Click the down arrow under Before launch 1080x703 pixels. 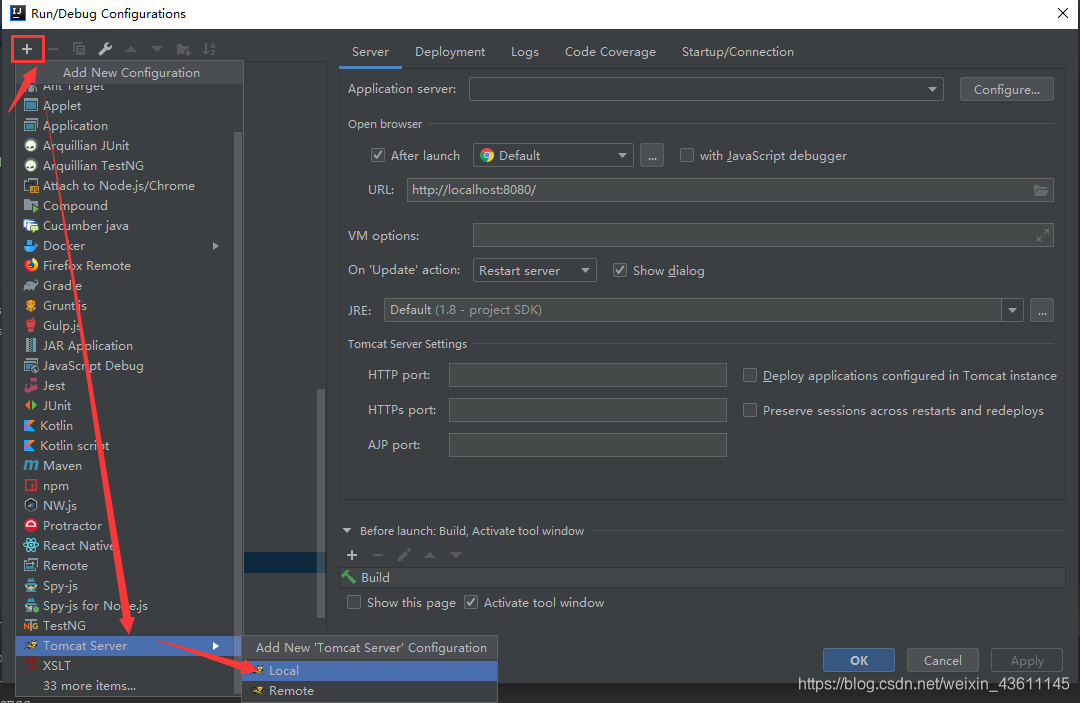[456, 555]
